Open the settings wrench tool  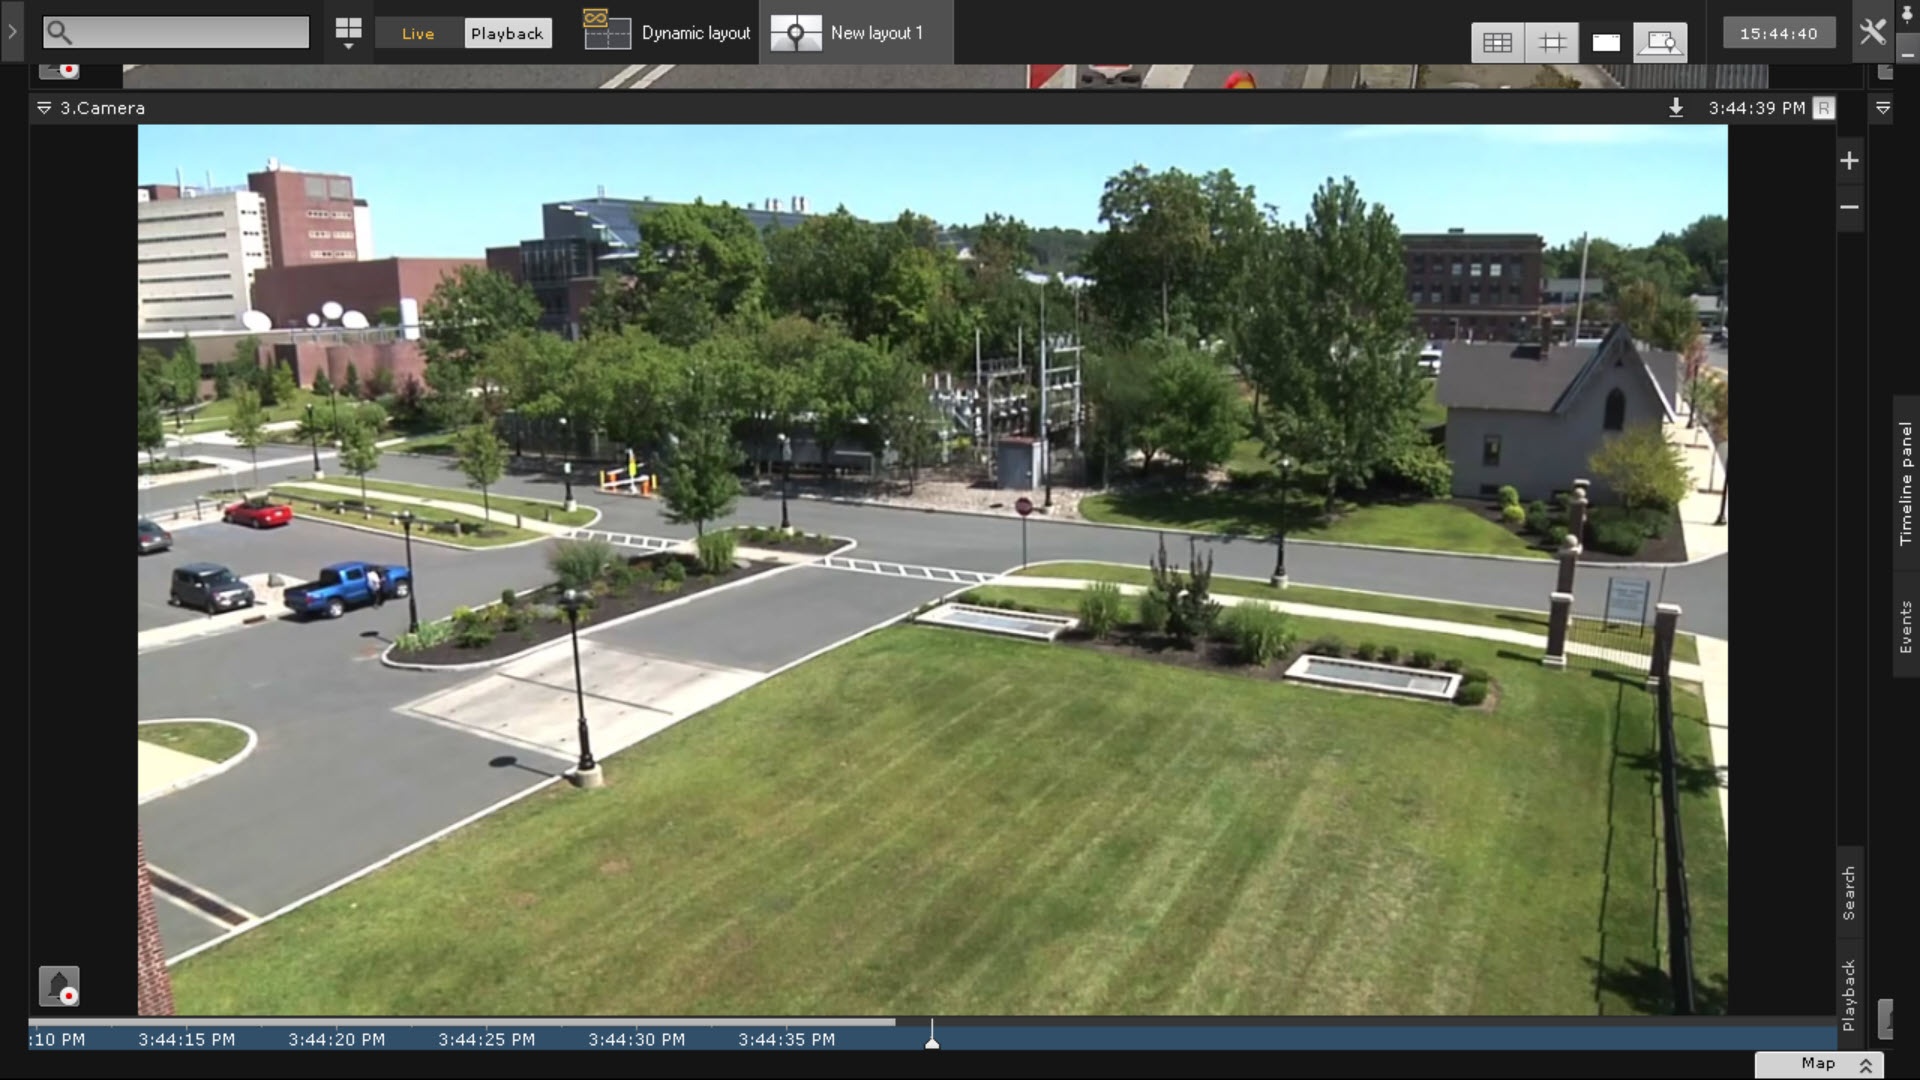coord(1872,32)
